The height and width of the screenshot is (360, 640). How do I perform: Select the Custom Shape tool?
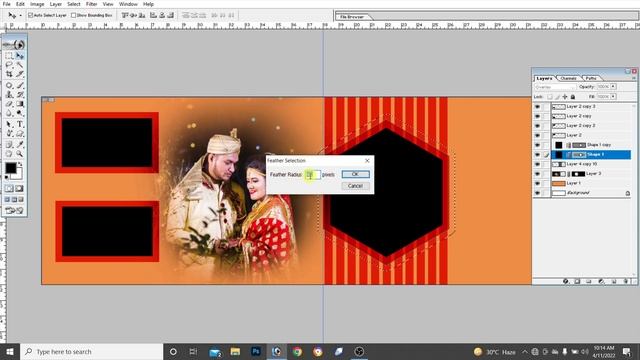coord(20,133)
